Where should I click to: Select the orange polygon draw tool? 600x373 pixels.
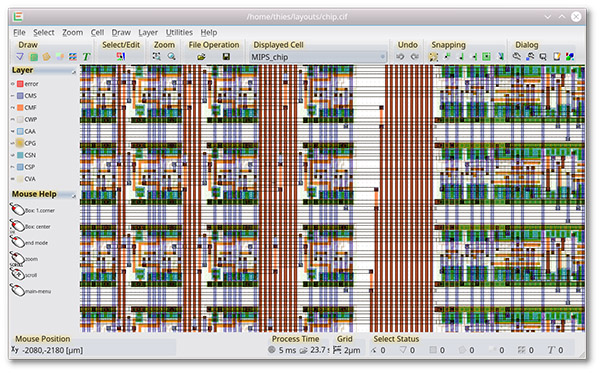point(46,57)
